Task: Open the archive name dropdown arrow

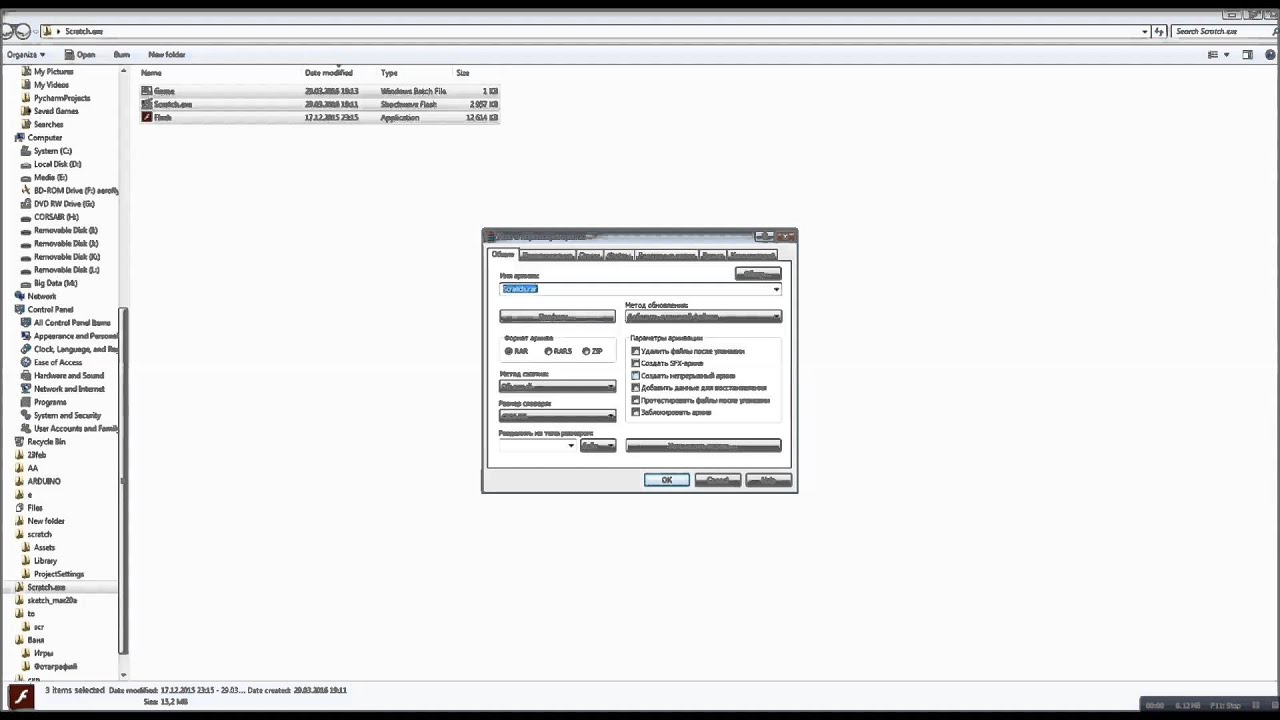Action: 776,289
